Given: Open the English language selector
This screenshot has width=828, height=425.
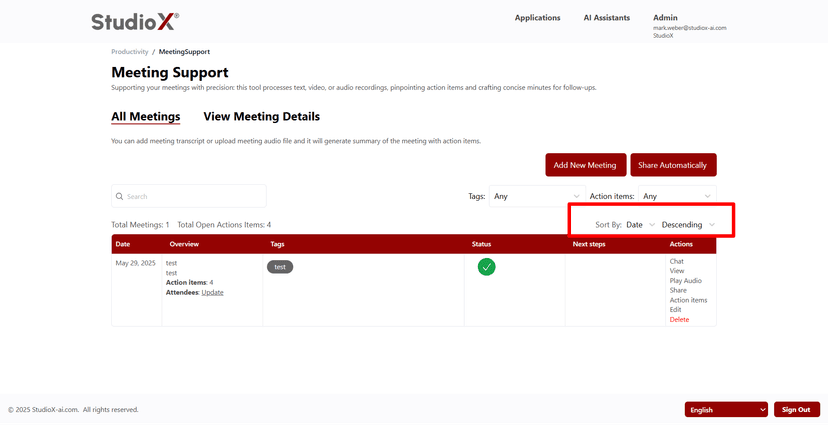Looking at the screenshot, I should [x=726, y=410].
